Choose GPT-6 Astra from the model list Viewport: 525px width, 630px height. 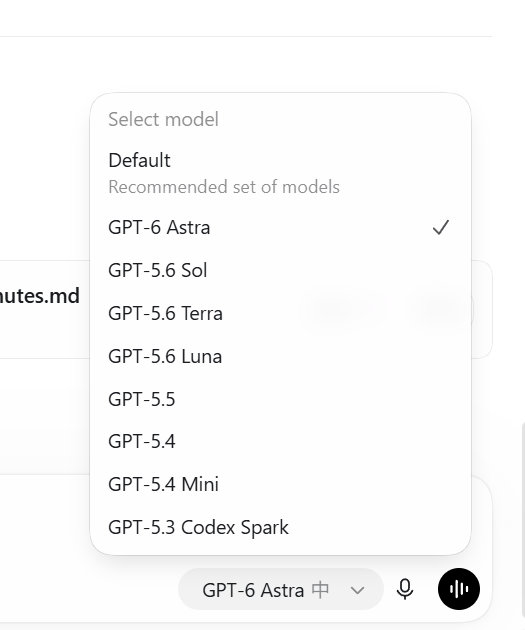tap(280, 227)
